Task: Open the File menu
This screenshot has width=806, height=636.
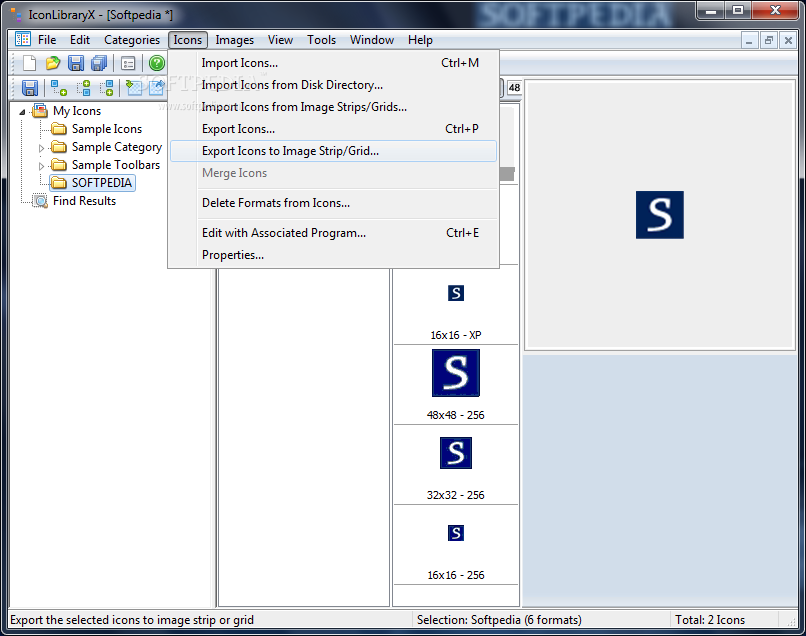Action: click(x=47, y=40)
